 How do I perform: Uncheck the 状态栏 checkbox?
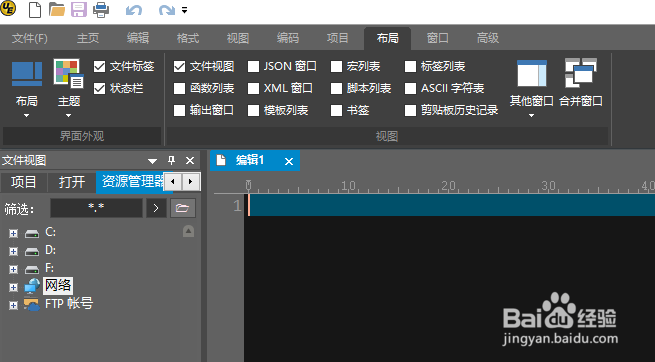[99, 89]
